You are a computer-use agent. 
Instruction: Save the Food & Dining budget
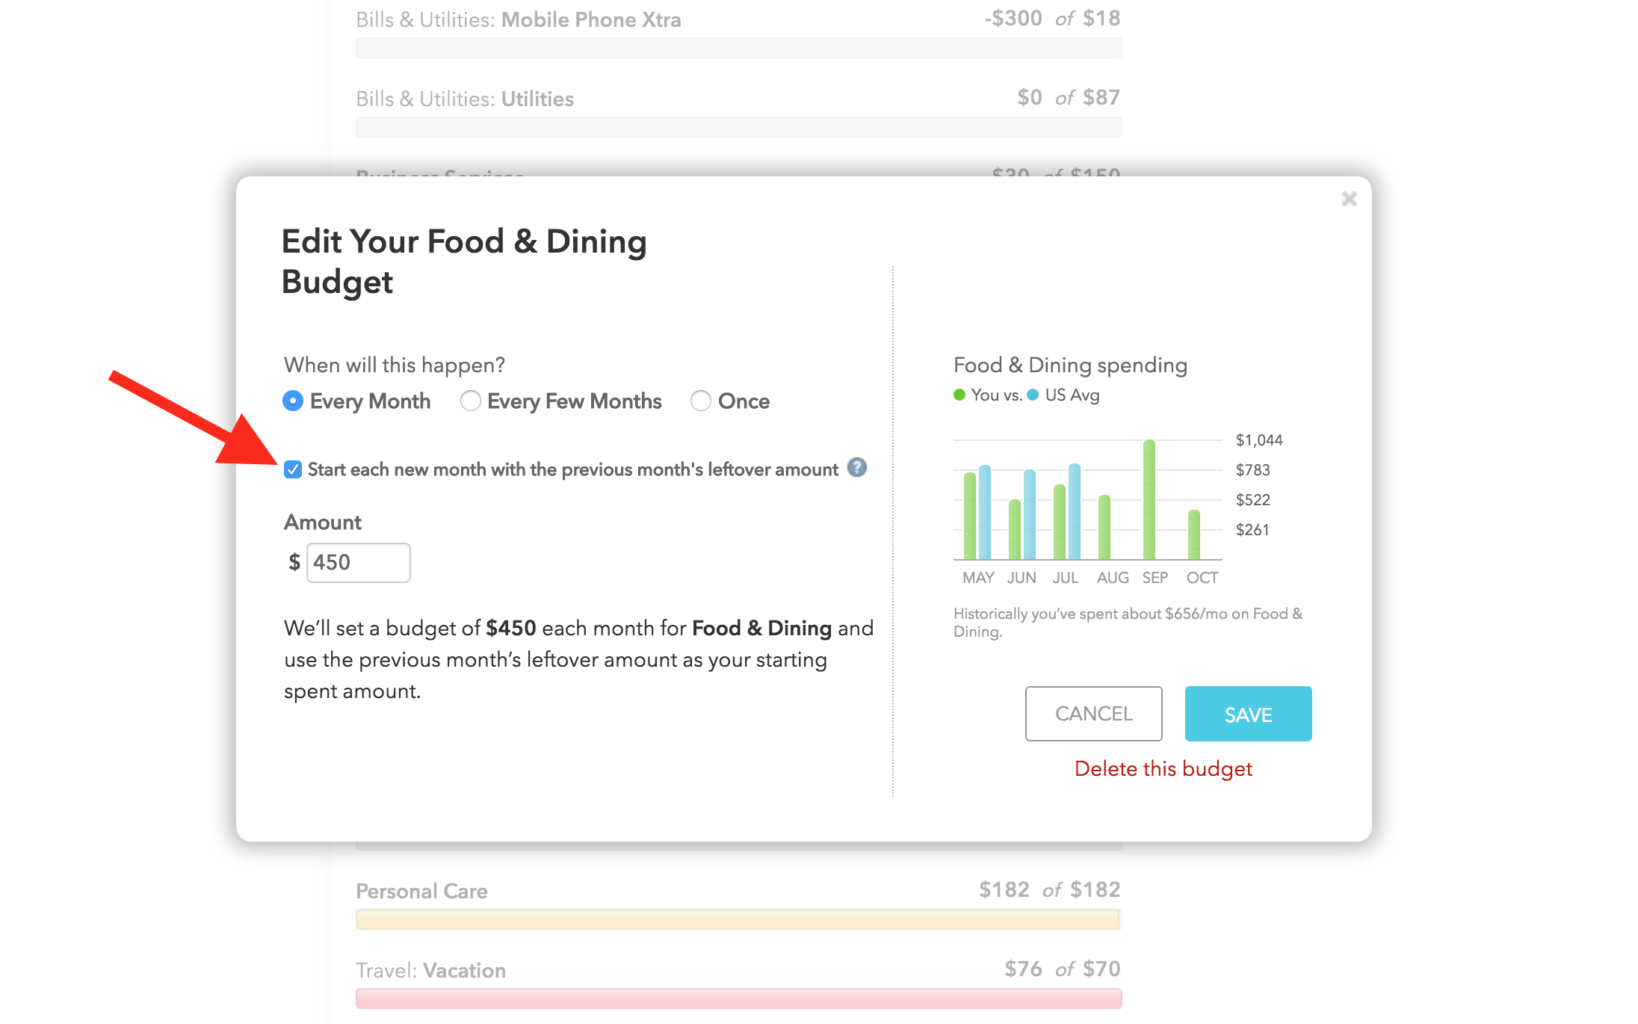1248,714
